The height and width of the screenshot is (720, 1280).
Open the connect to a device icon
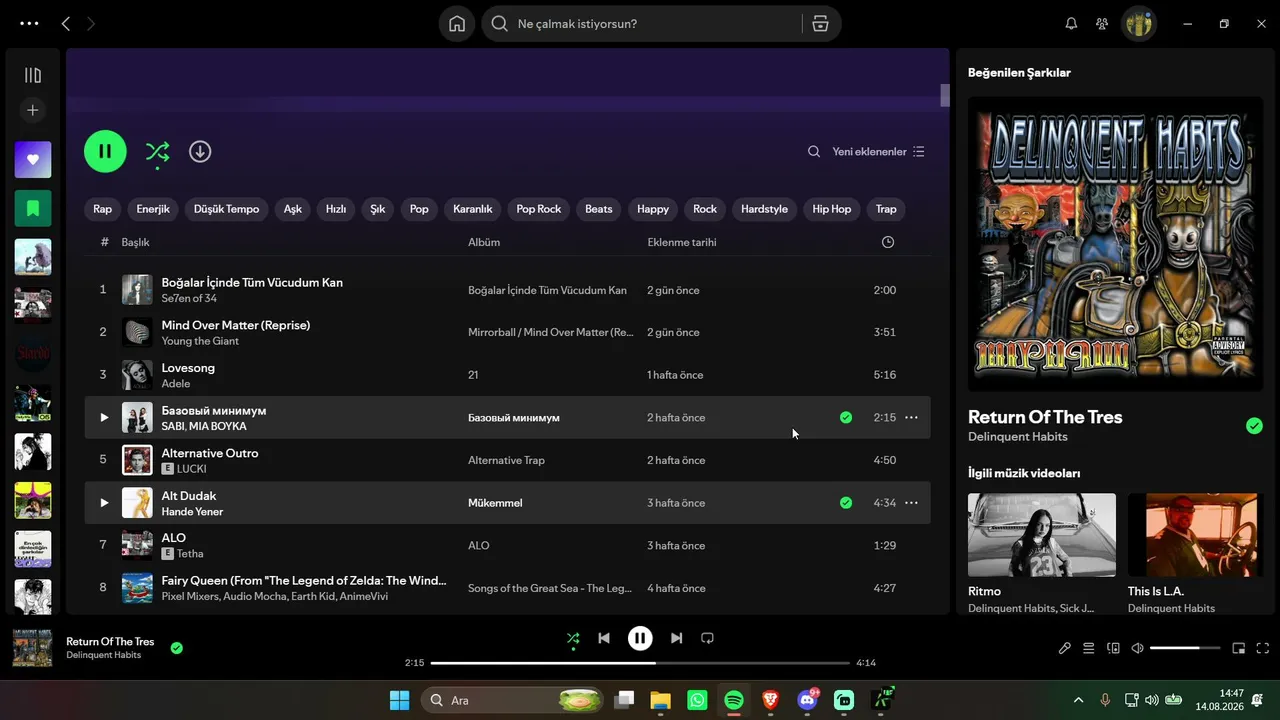tap(1113, 648)
